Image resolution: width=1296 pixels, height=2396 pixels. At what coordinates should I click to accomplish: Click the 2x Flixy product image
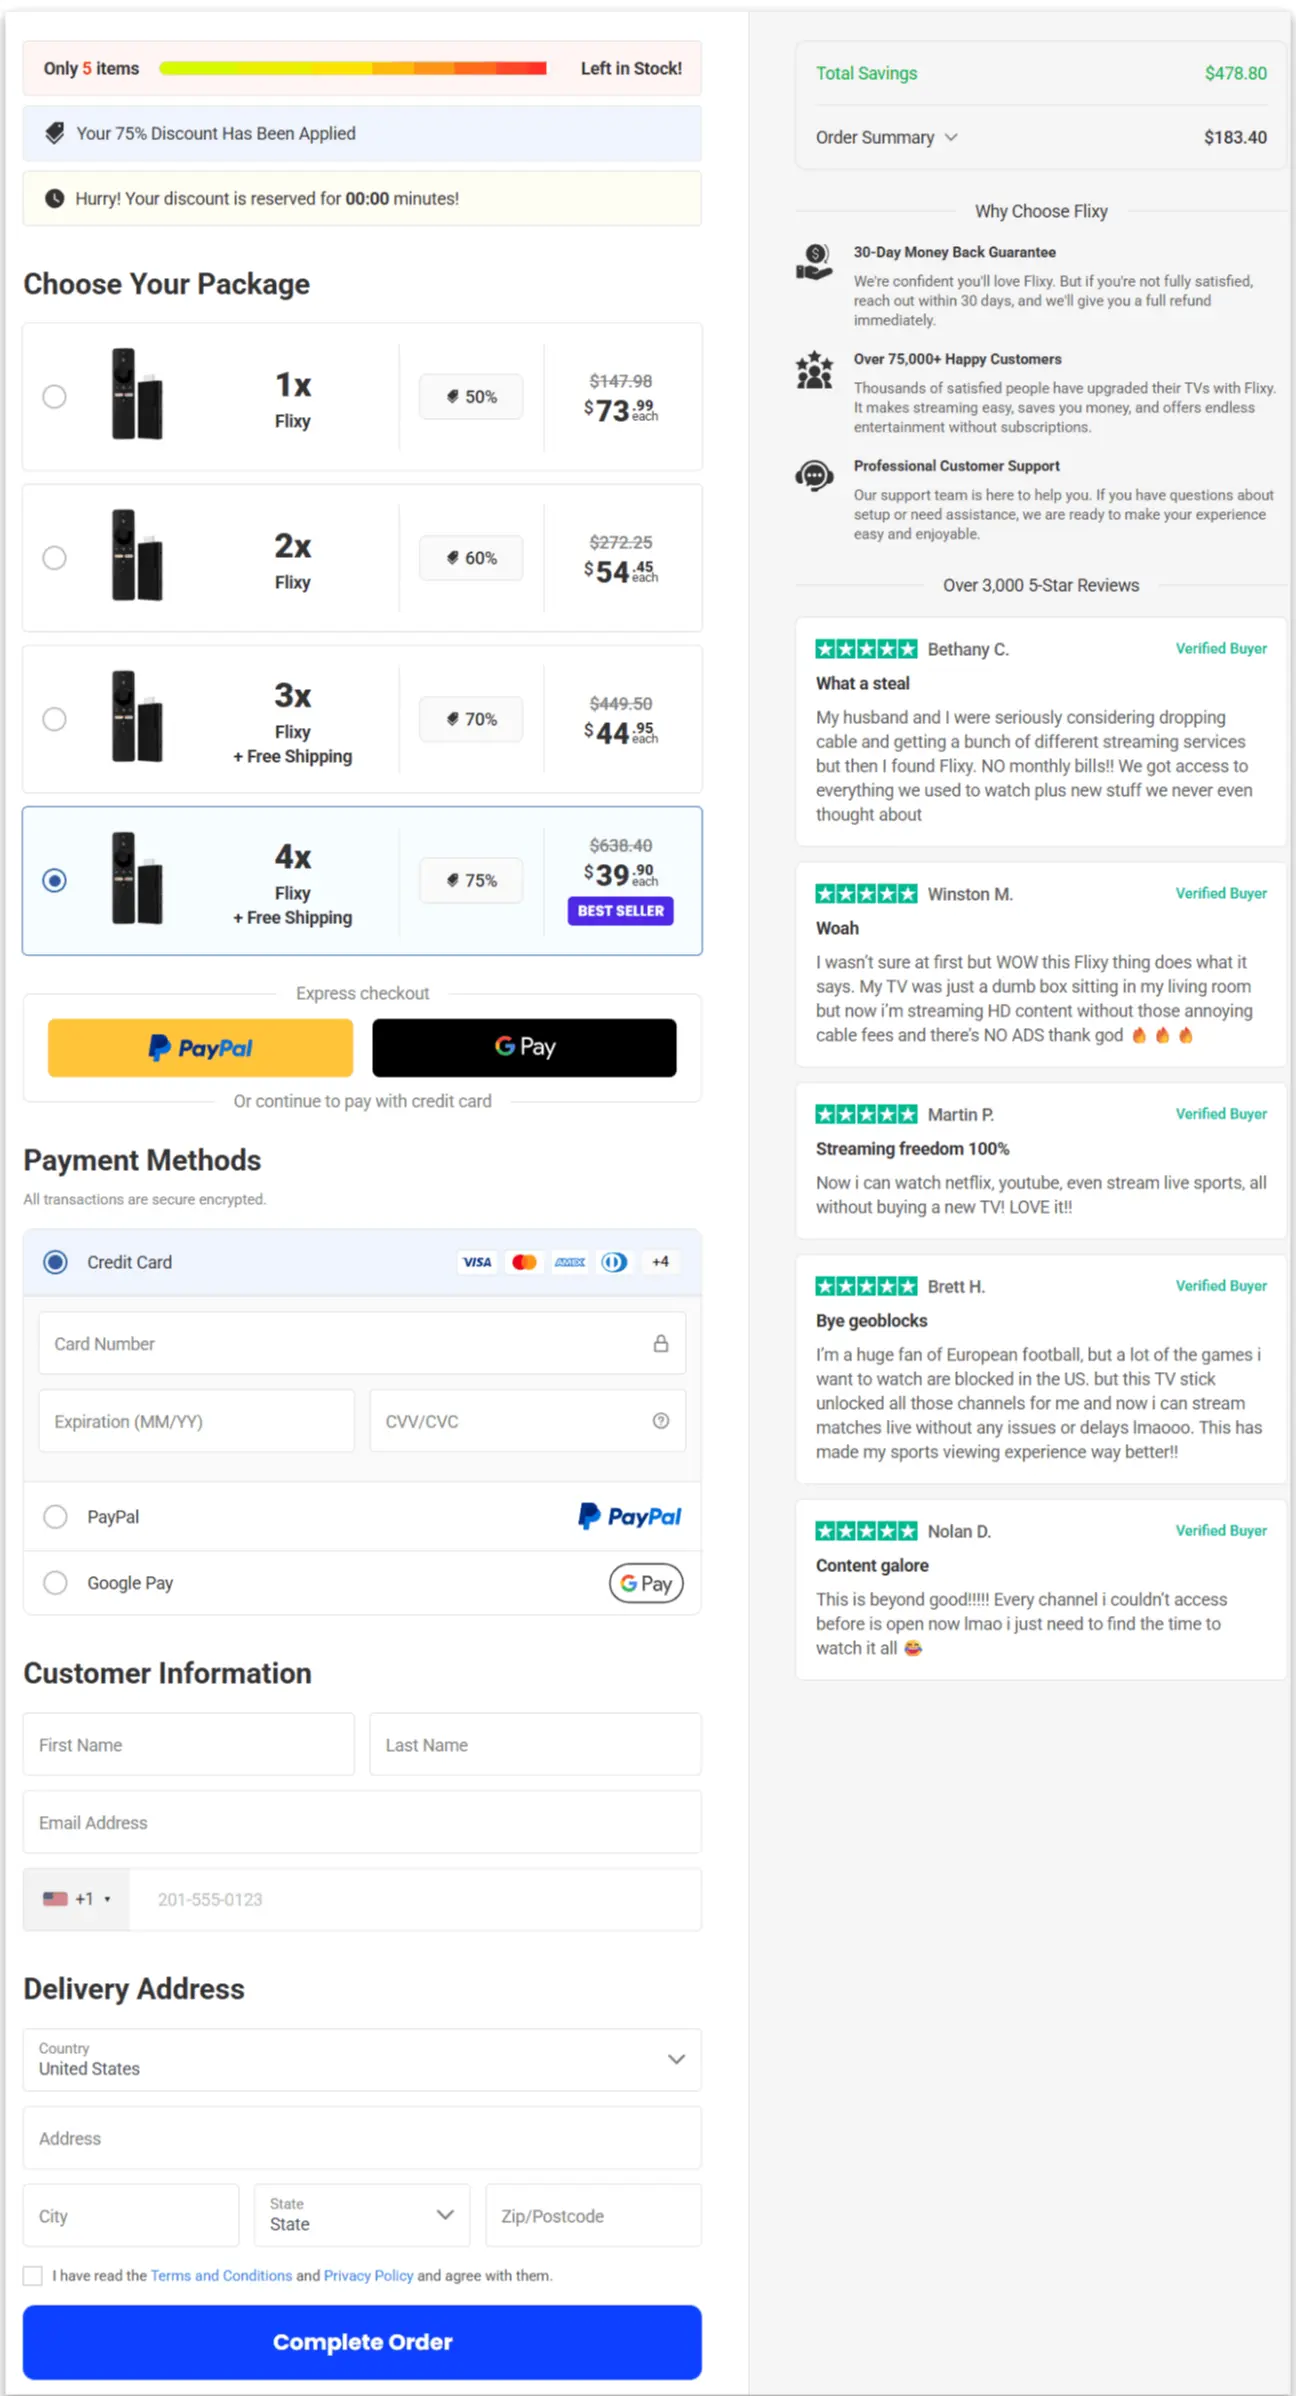coord(137,555)
